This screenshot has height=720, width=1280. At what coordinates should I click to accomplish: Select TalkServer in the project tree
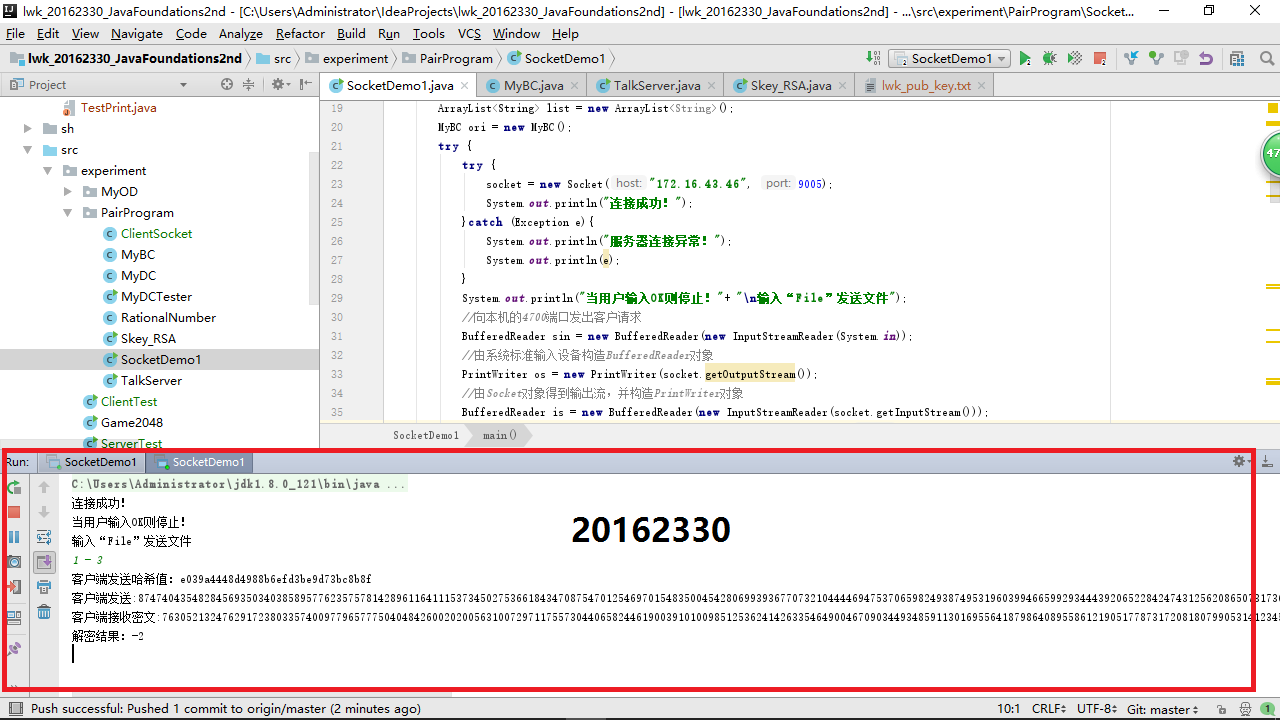click(x=151, y=381)
